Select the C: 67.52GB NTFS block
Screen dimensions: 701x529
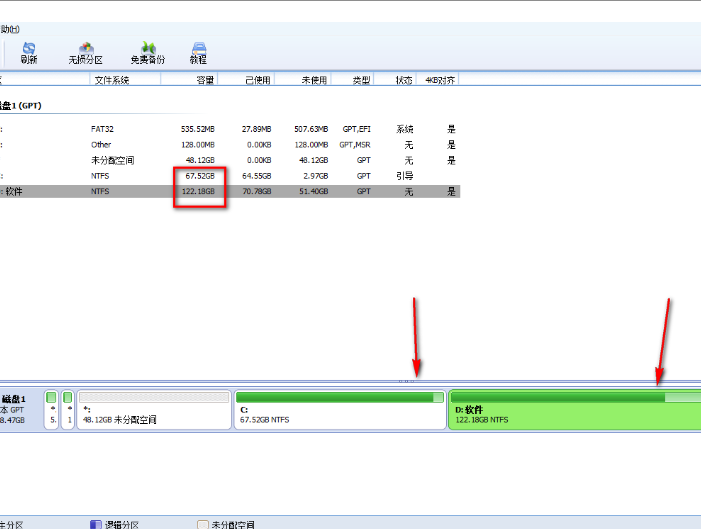pos(340,410)
